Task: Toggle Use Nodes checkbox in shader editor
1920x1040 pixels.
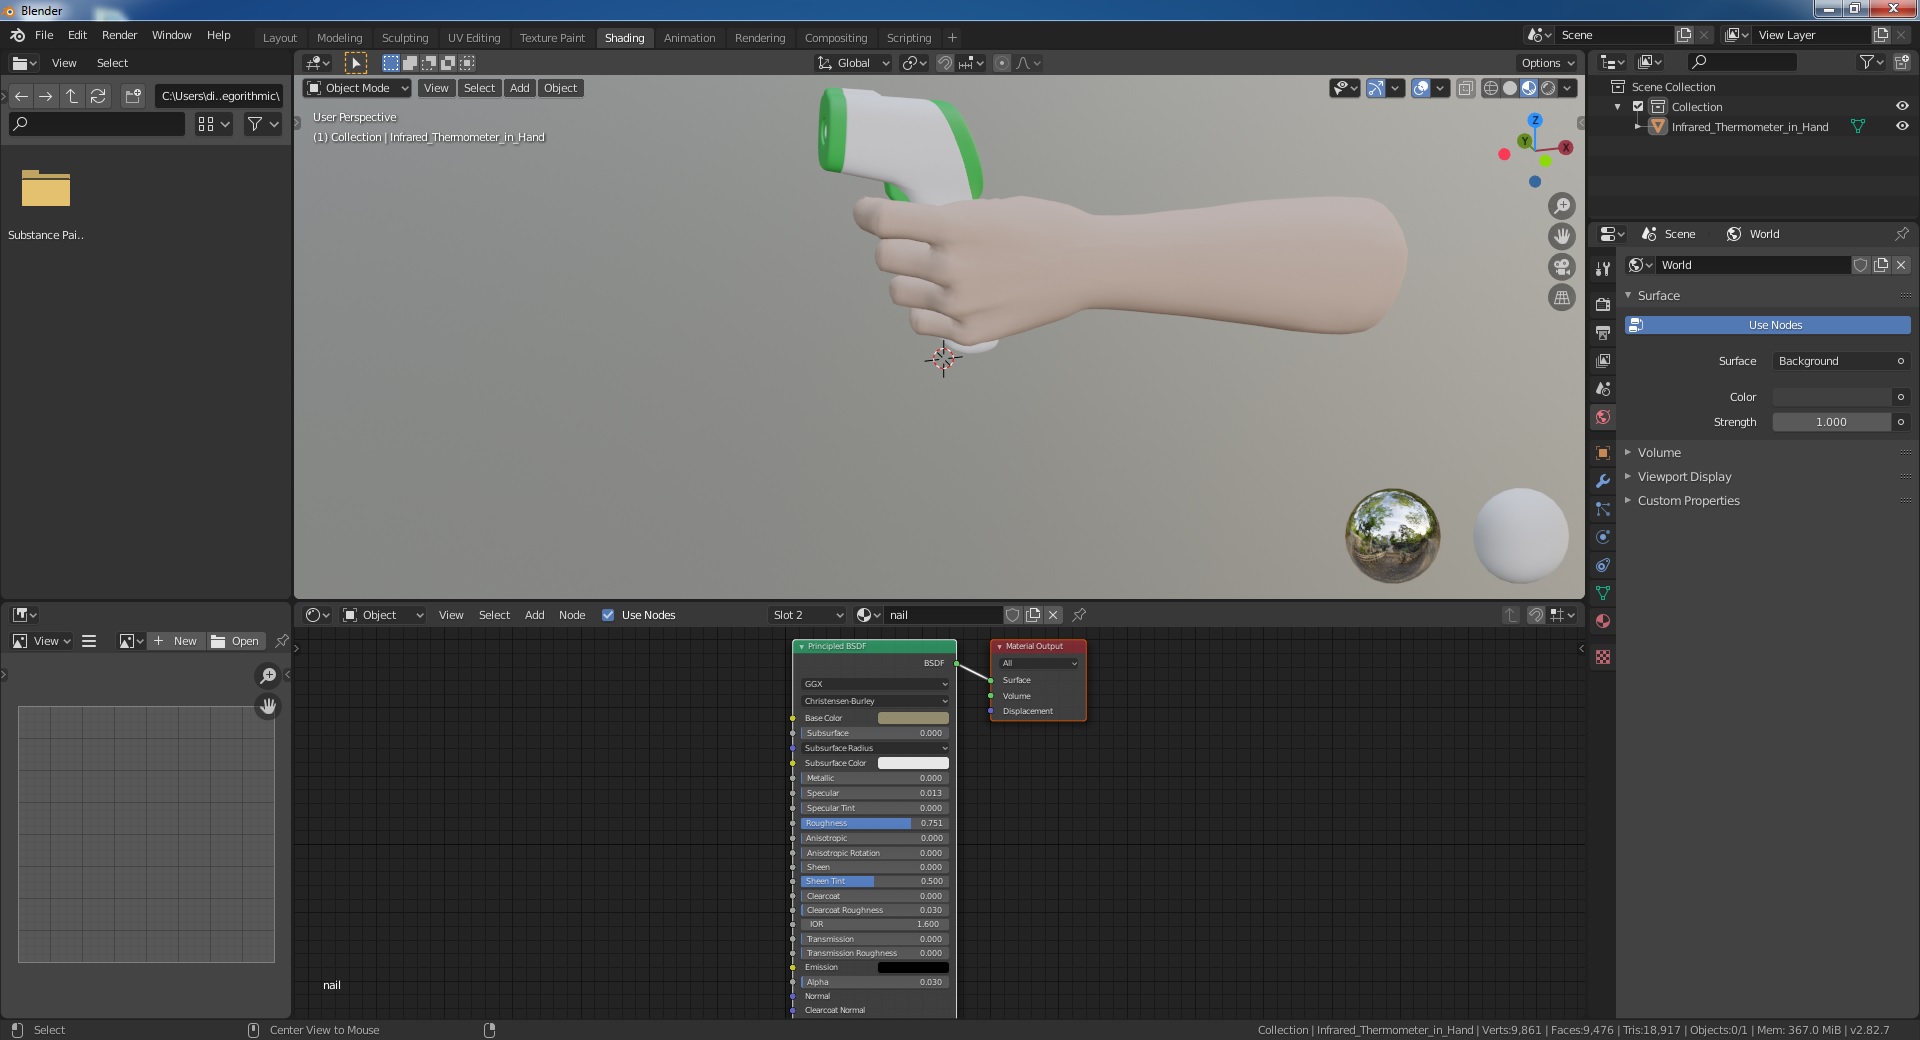Action: click(x=608, y=615)
